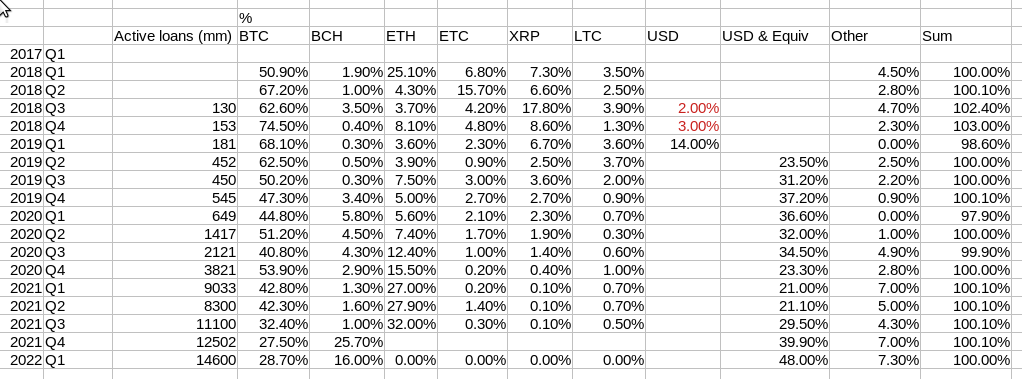This screenshot has width=1022, height=379.
Task: Select the red 2.00% USD cell
Action: 682,108
